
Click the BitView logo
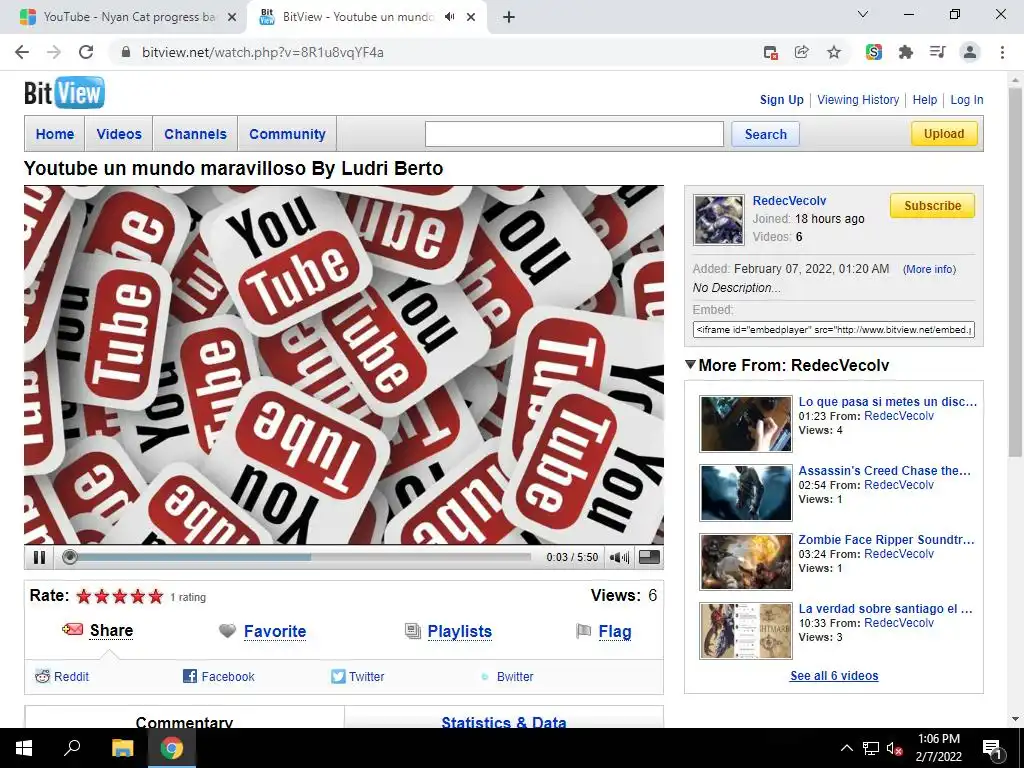click(x=64, y=93)
